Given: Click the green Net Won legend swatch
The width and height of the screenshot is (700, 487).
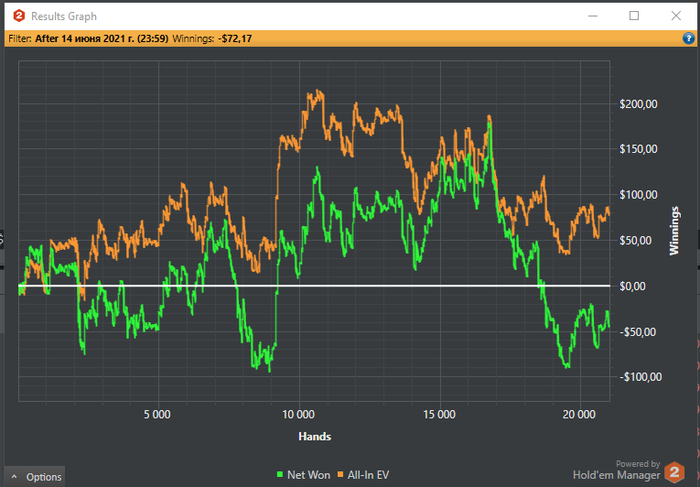Looking at the screenshot, I should (x=280, y=475).
